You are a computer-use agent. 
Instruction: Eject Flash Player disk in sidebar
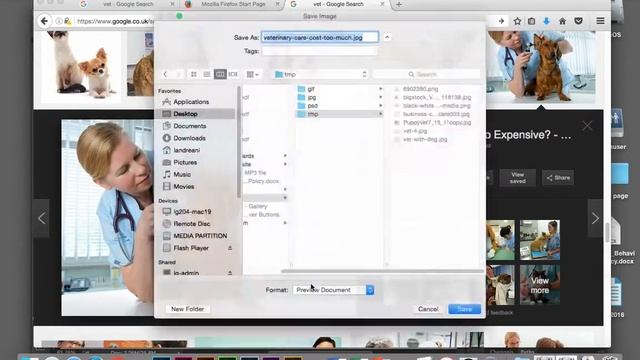230,248
